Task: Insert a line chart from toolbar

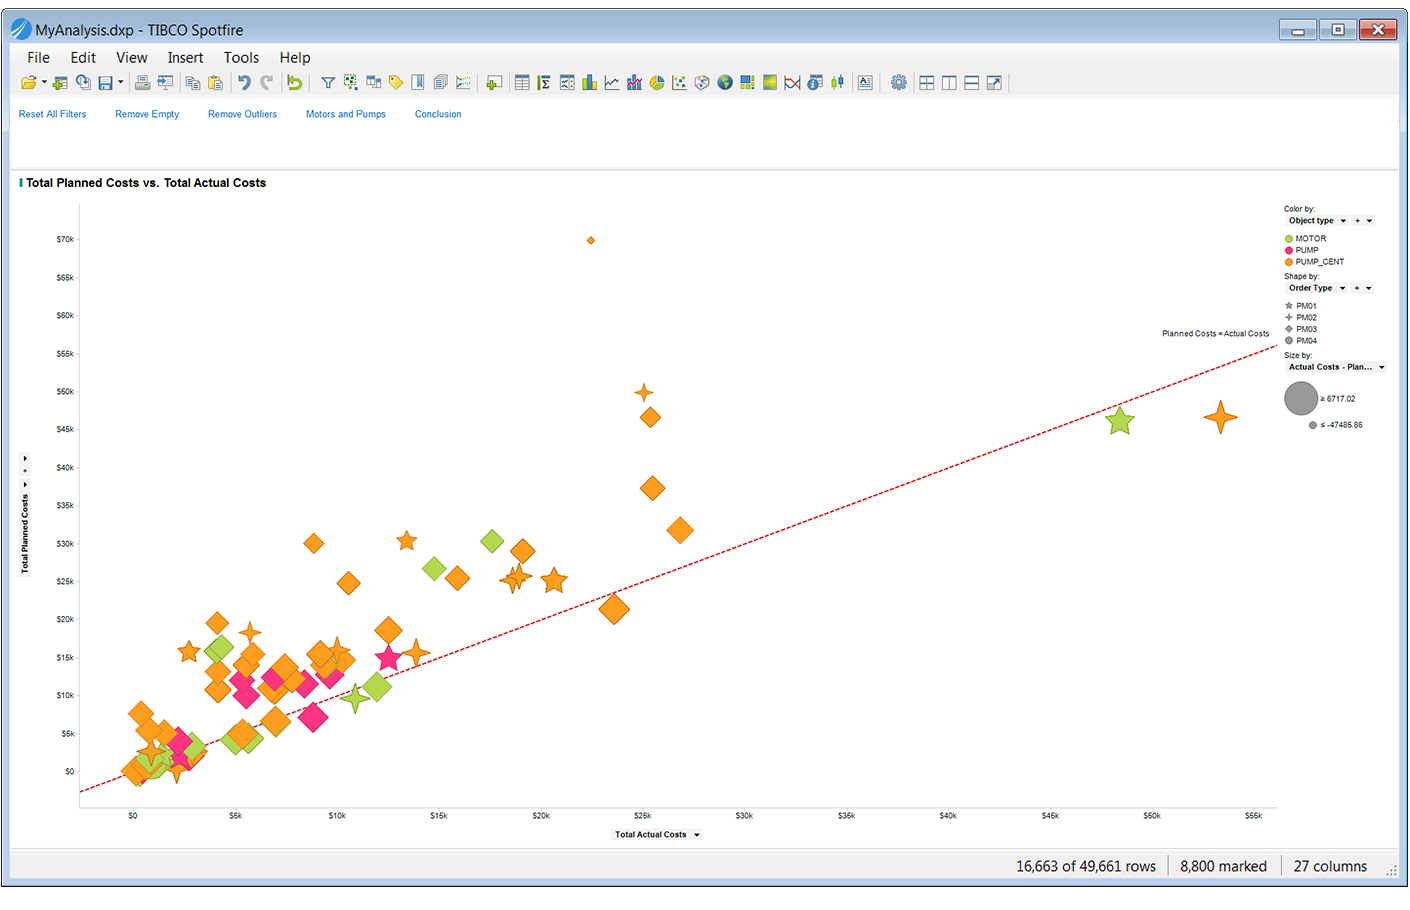Action: (612, 83)
